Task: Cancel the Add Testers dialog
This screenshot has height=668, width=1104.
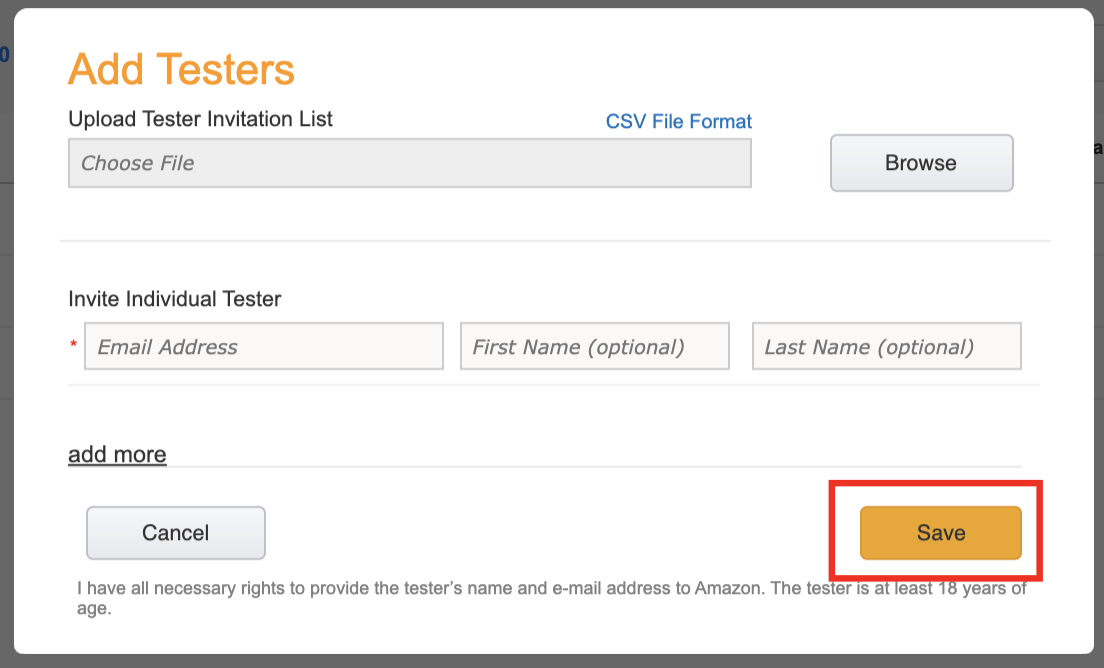Action: [x=176, y=533]
